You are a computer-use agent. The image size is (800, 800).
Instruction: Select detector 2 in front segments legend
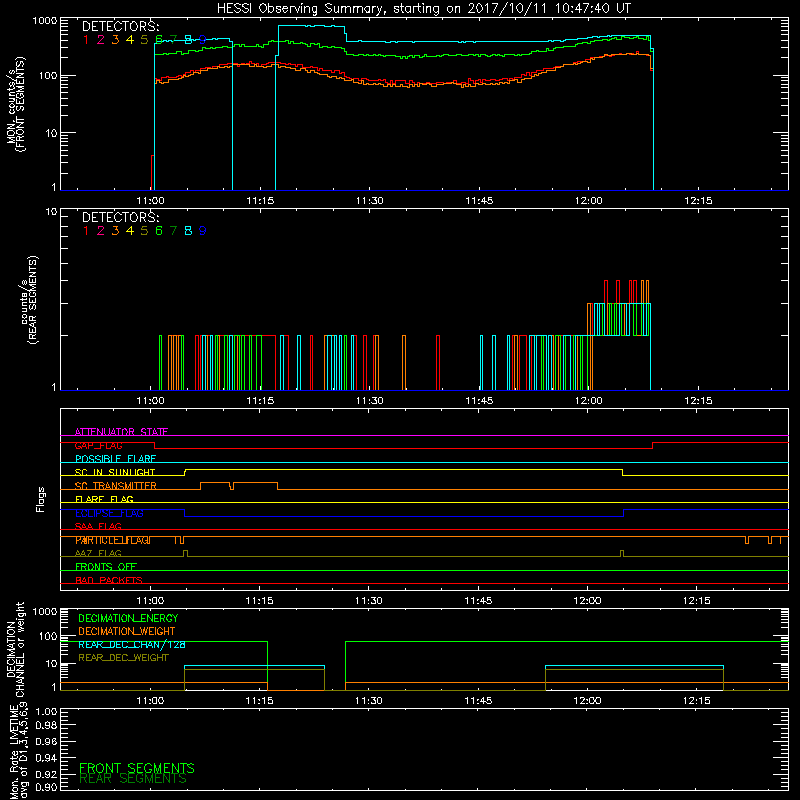(101, 40)
